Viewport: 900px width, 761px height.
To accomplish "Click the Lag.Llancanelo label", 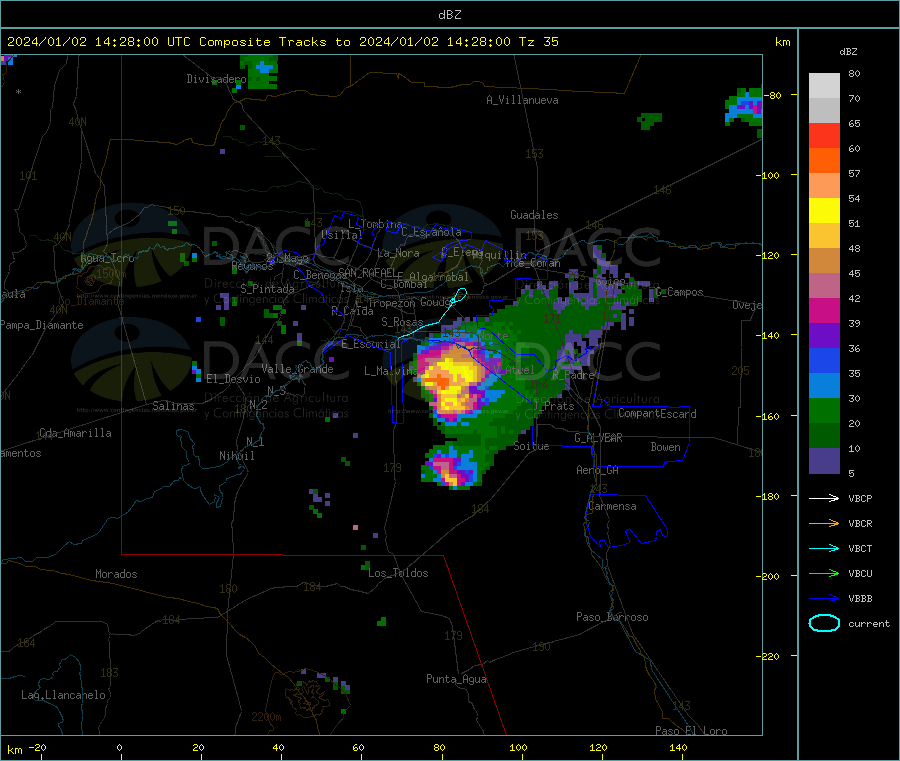I will (63, 695).
